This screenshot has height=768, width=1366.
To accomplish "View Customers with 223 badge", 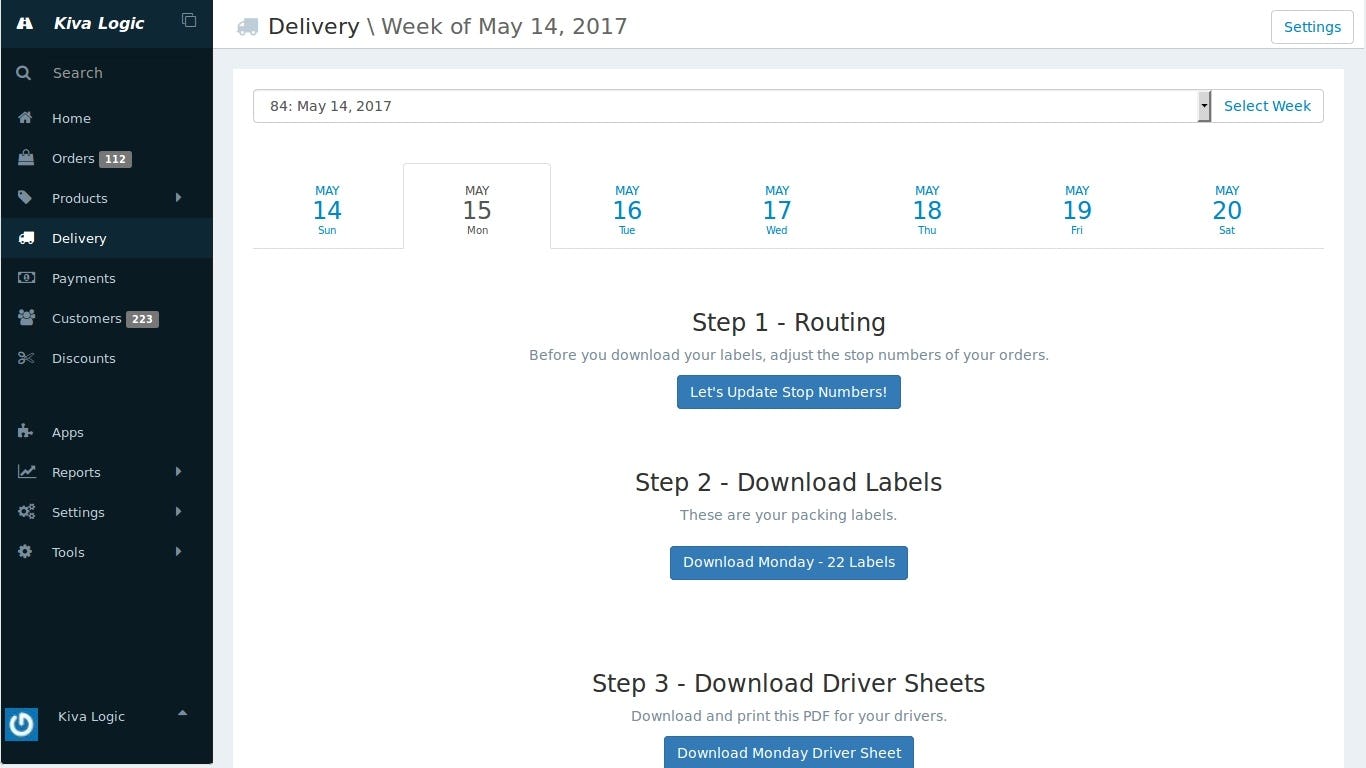I will point(87,318).
